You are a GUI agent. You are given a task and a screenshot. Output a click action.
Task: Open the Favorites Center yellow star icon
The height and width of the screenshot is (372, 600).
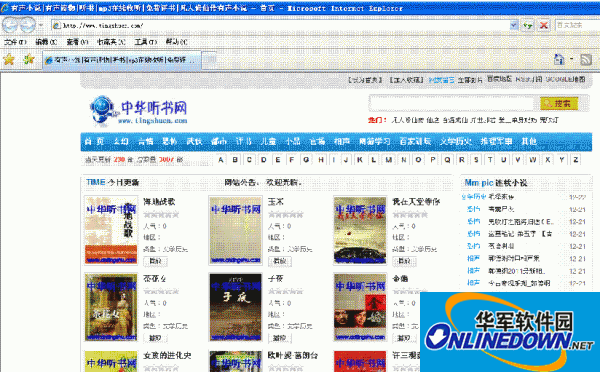tap(9, 59)
